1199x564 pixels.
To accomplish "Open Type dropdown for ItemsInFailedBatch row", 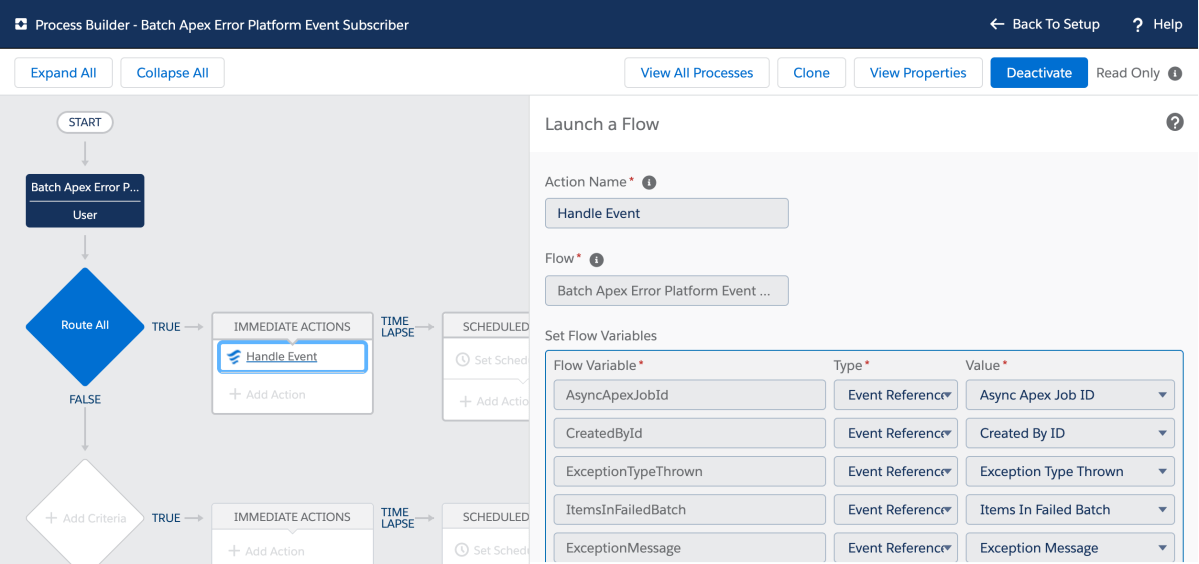I will click(895, 510).
